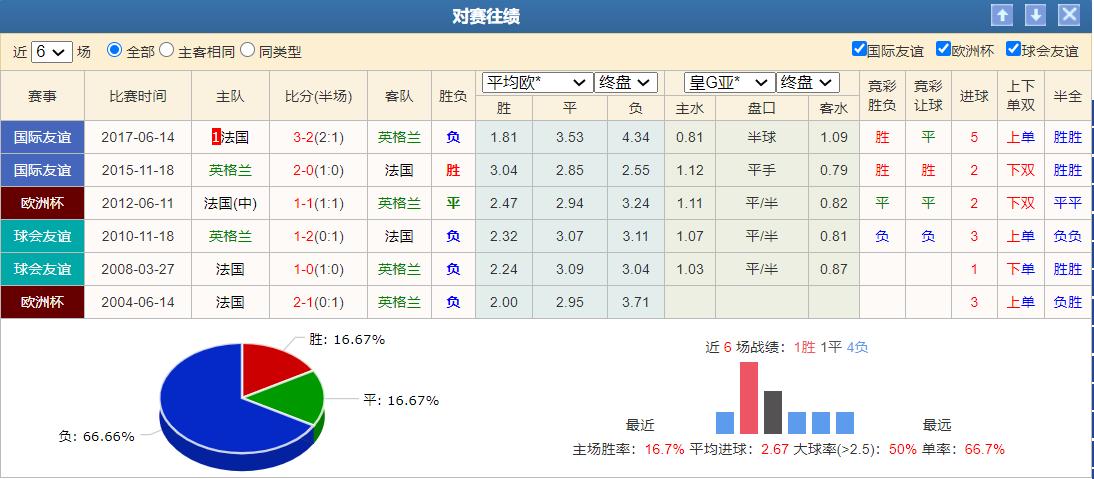This screenshot has height=479, width=1094.
Task: Click the win odds value 1.81
Action: coord(504,137)
